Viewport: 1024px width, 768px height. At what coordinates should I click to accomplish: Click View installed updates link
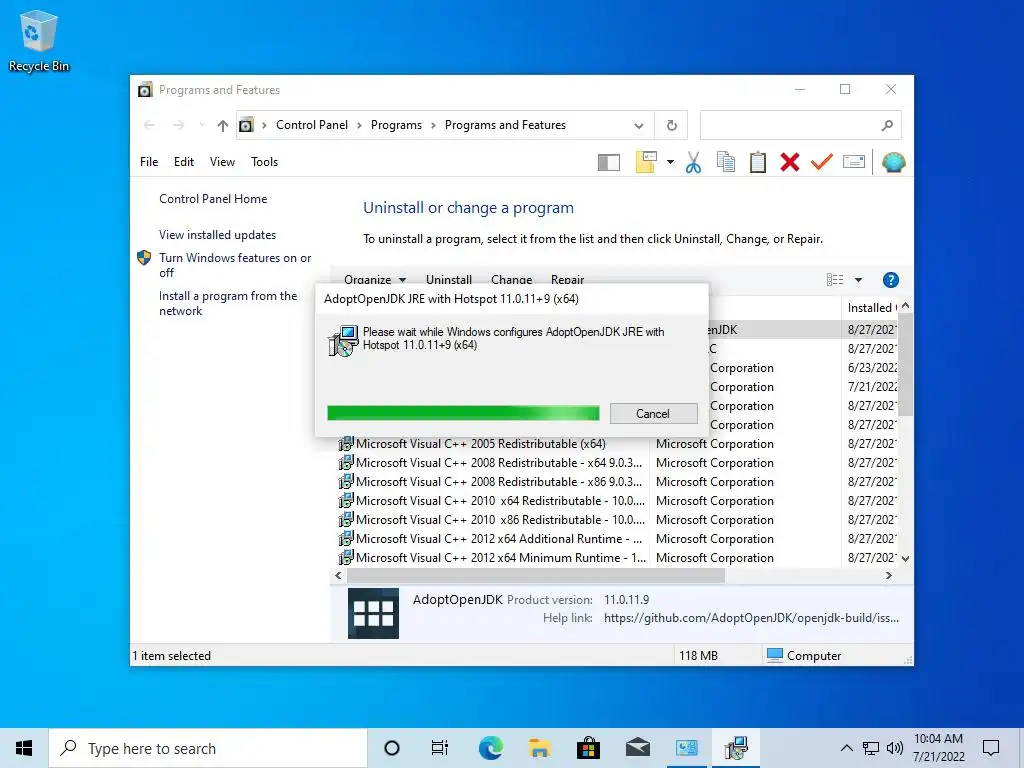217,234
